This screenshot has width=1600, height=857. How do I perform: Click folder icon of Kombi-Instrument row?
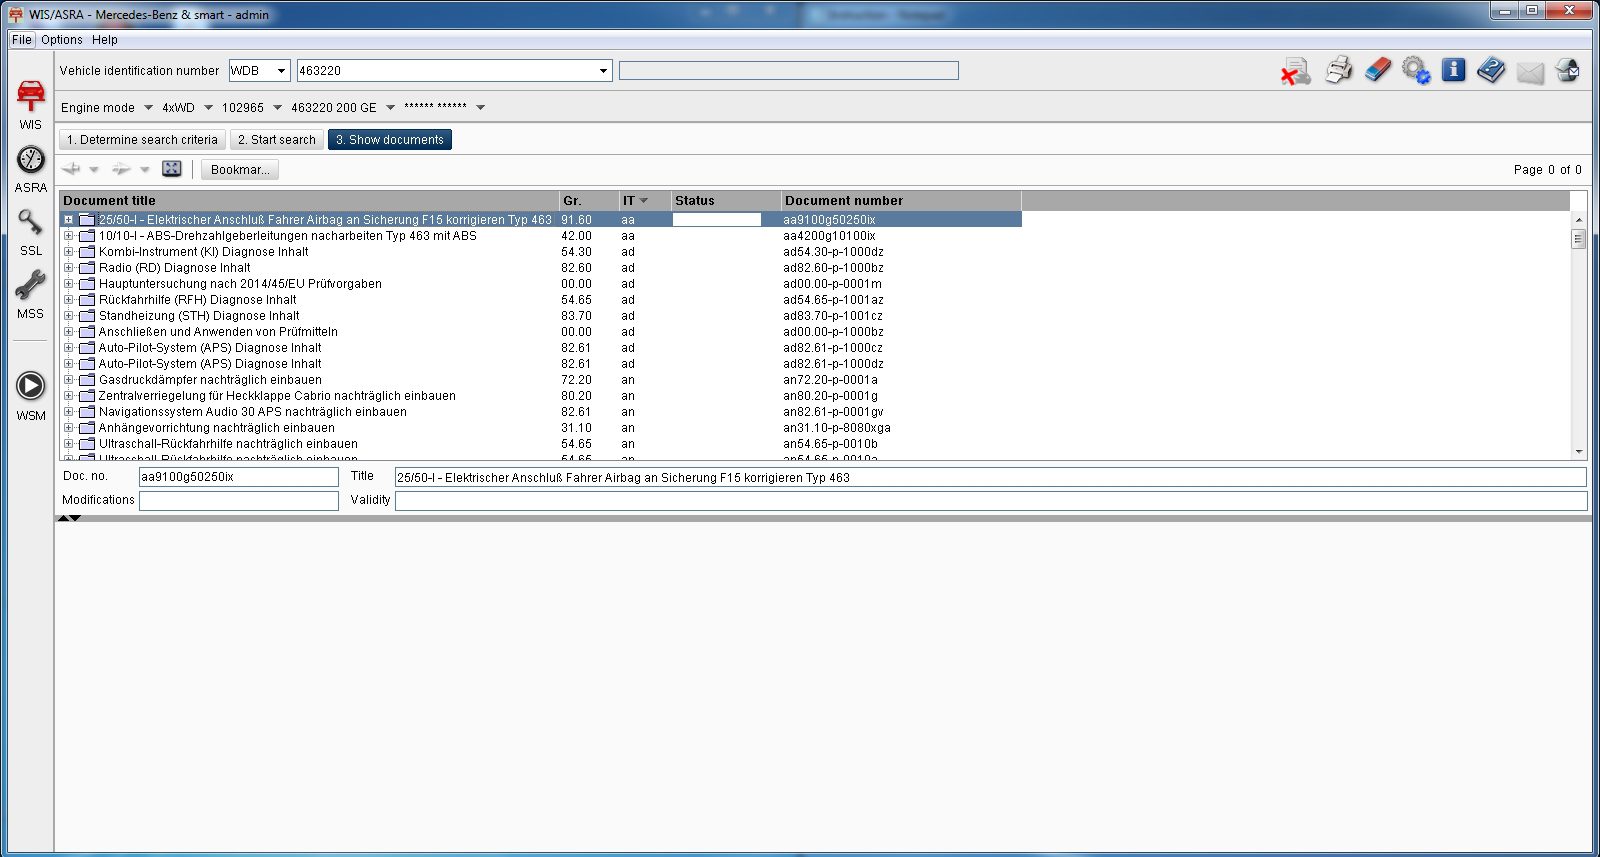(87, 252)
